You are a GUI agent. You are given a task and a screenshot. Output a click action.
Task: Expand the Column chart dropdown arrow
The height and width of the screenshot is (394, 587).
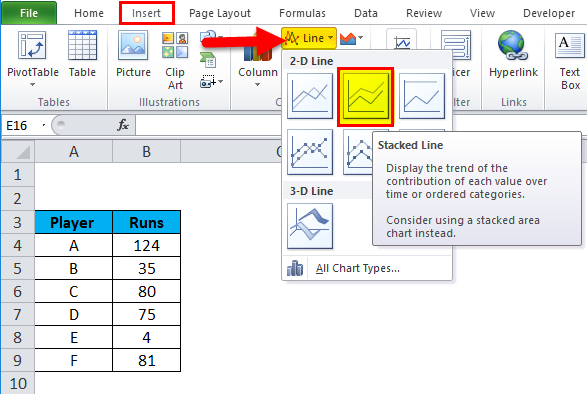[258, 85]
